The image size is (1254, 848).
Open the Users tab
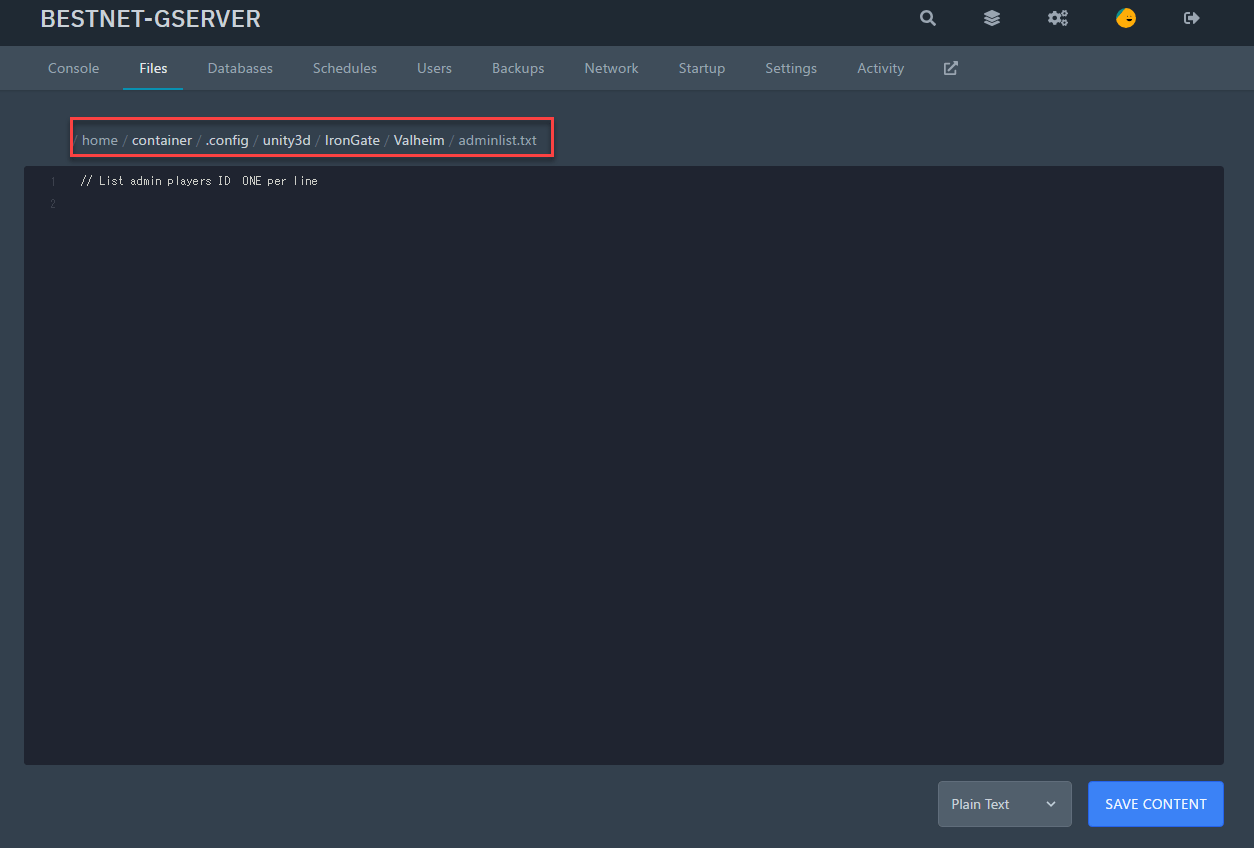pyautogui.click(x=434, y=68)
